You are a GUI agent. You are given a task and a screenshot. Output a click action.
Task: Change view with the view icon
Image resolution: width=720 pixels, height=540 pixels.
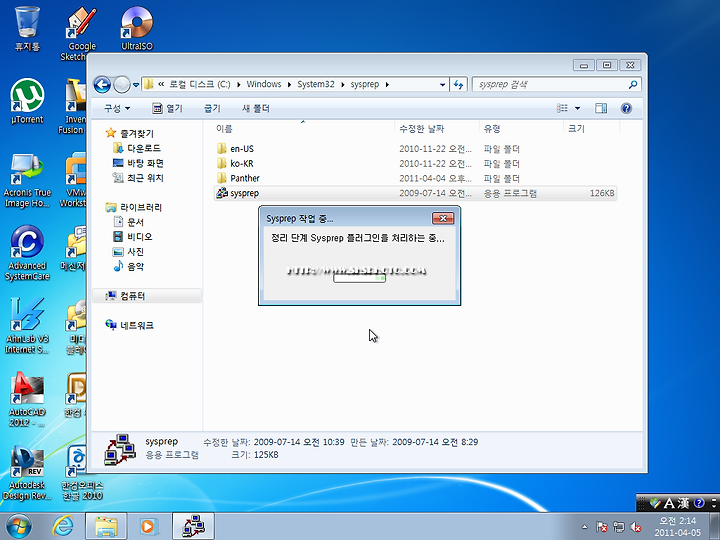(562, 108)
